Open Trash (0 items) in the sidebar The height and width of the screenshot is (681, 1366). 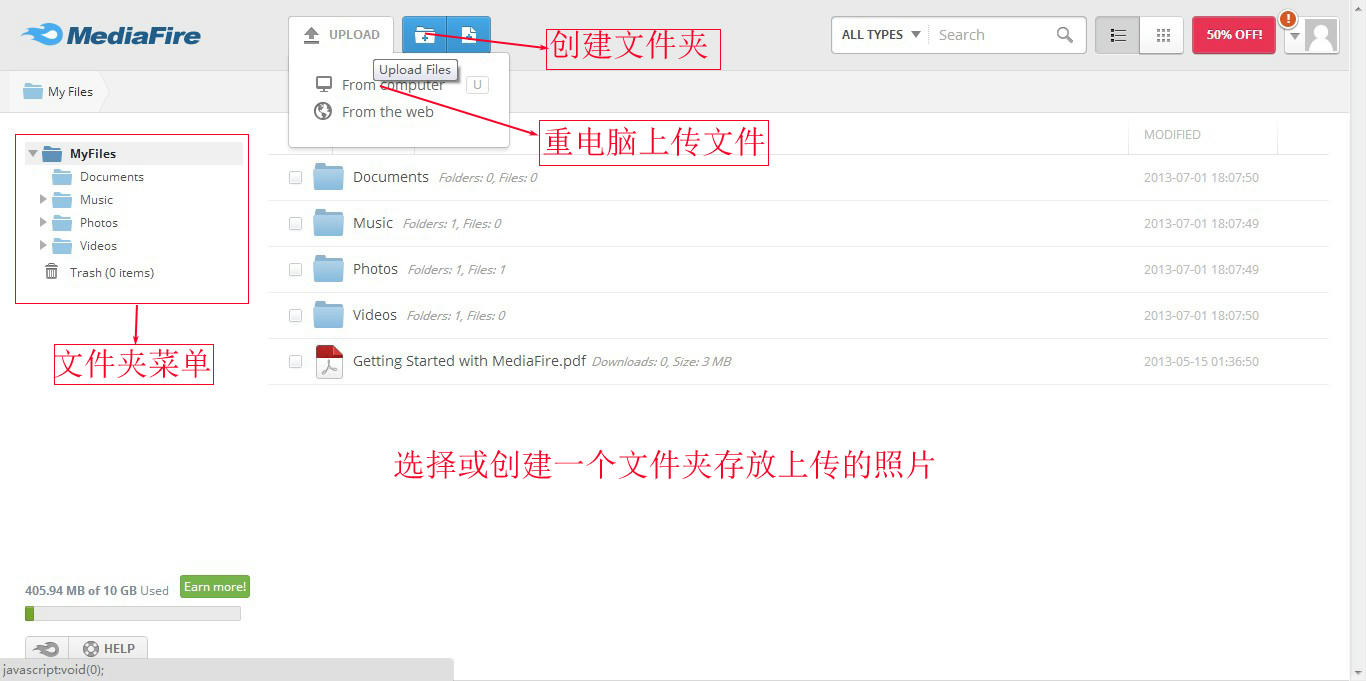point(112,272)
